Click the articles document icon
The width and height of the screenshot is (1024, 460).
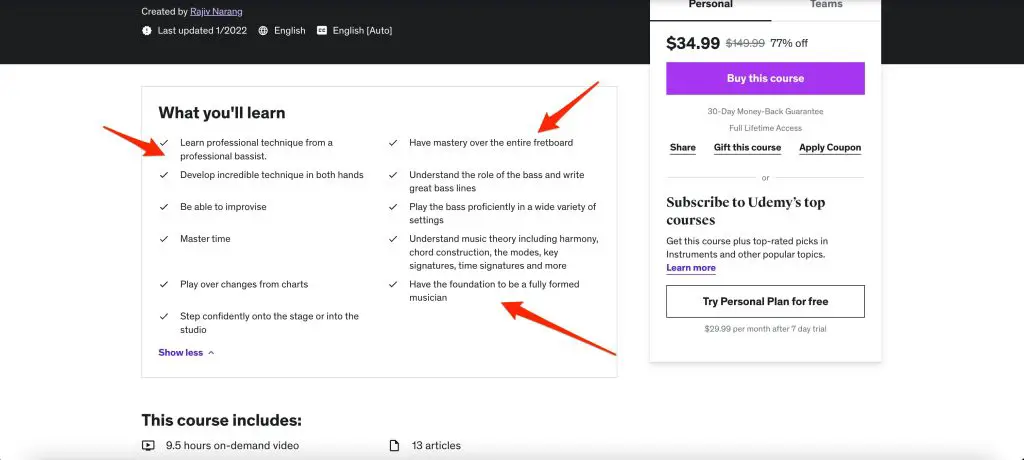(x=394, y=446)
